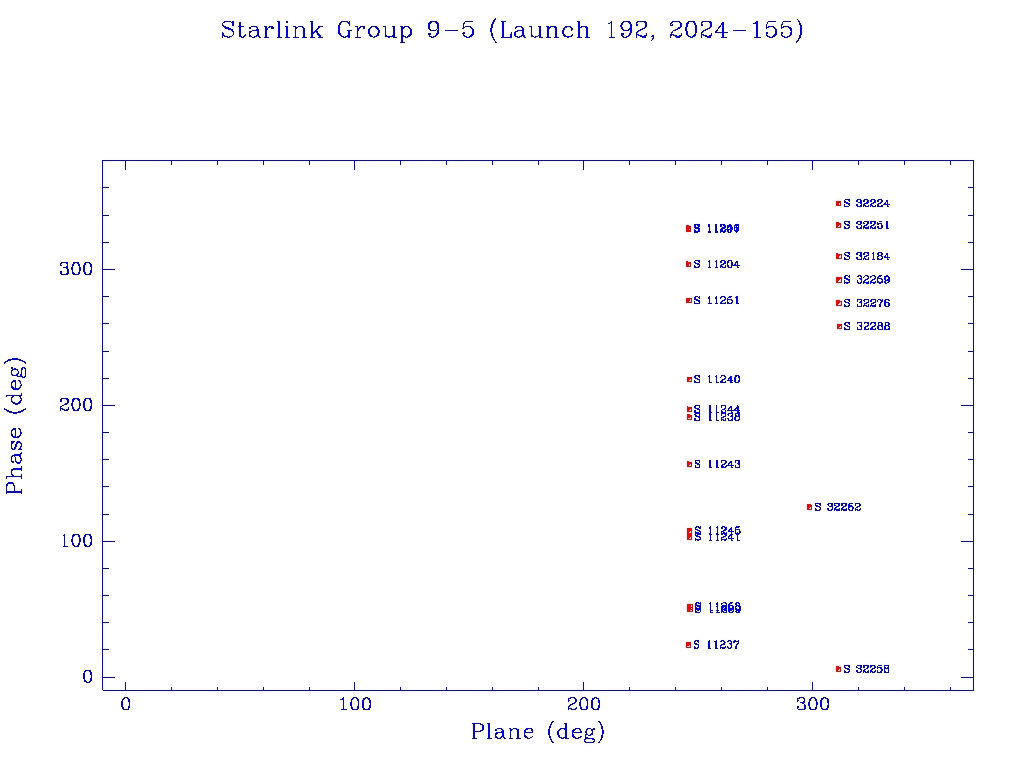Click the "Plane (deg)" x-axis label
The width and height of the screenshot is (1024, 768).
[x=538, y=731]
